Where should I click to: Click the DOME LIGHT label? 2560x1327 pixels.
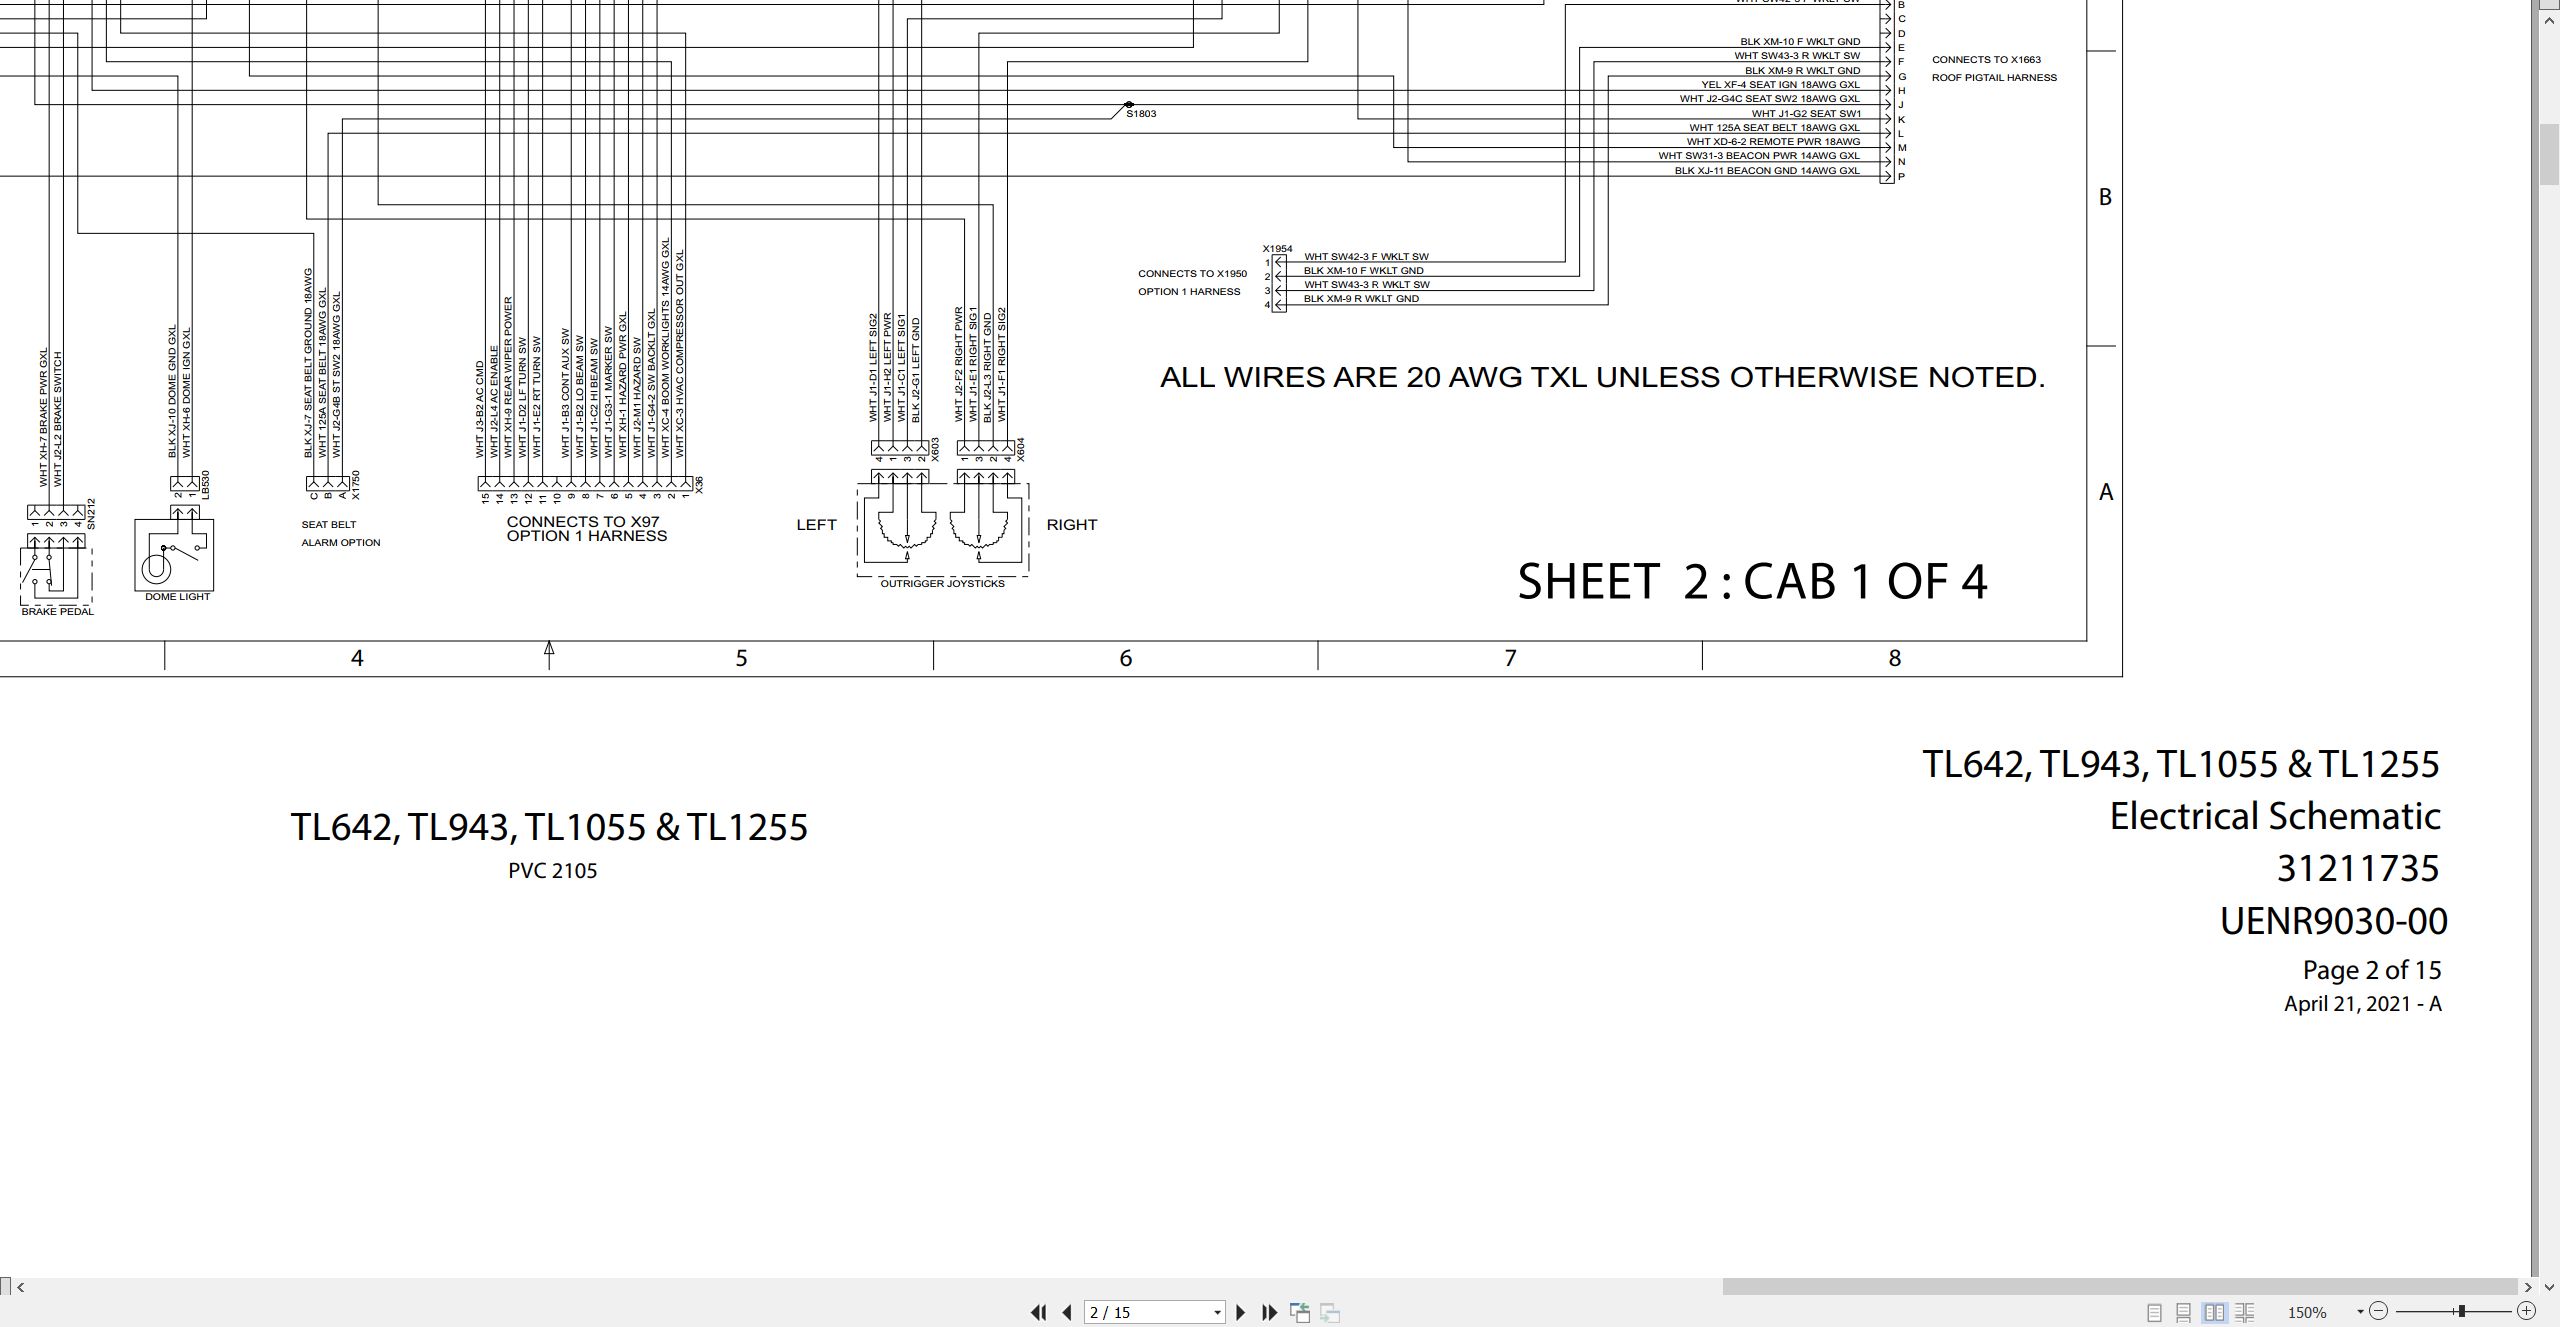pyautogui.click(x=178, y=596)
